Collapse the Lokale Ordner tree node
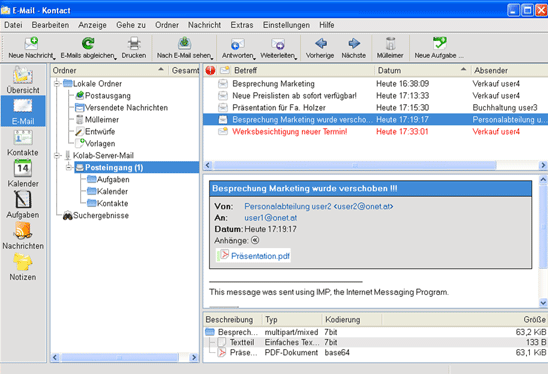The height and width of the screenshot is (374, 548). pos(57,84)
